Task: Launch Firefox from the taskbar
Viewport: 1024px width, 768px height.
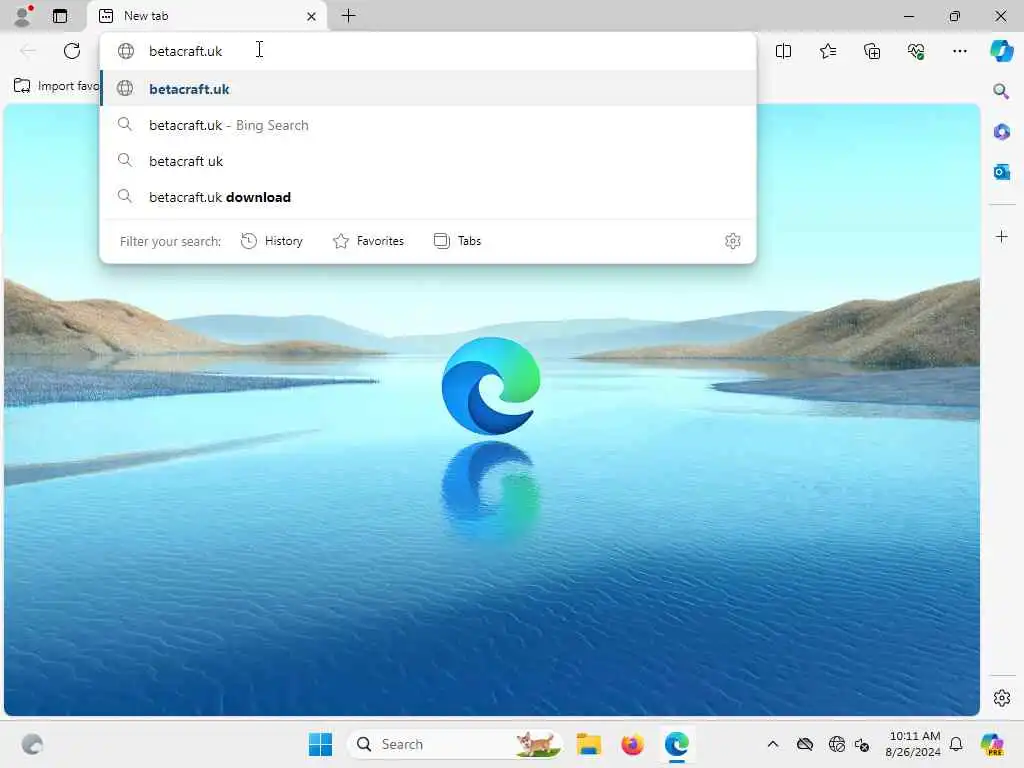Action: point(632,744)
